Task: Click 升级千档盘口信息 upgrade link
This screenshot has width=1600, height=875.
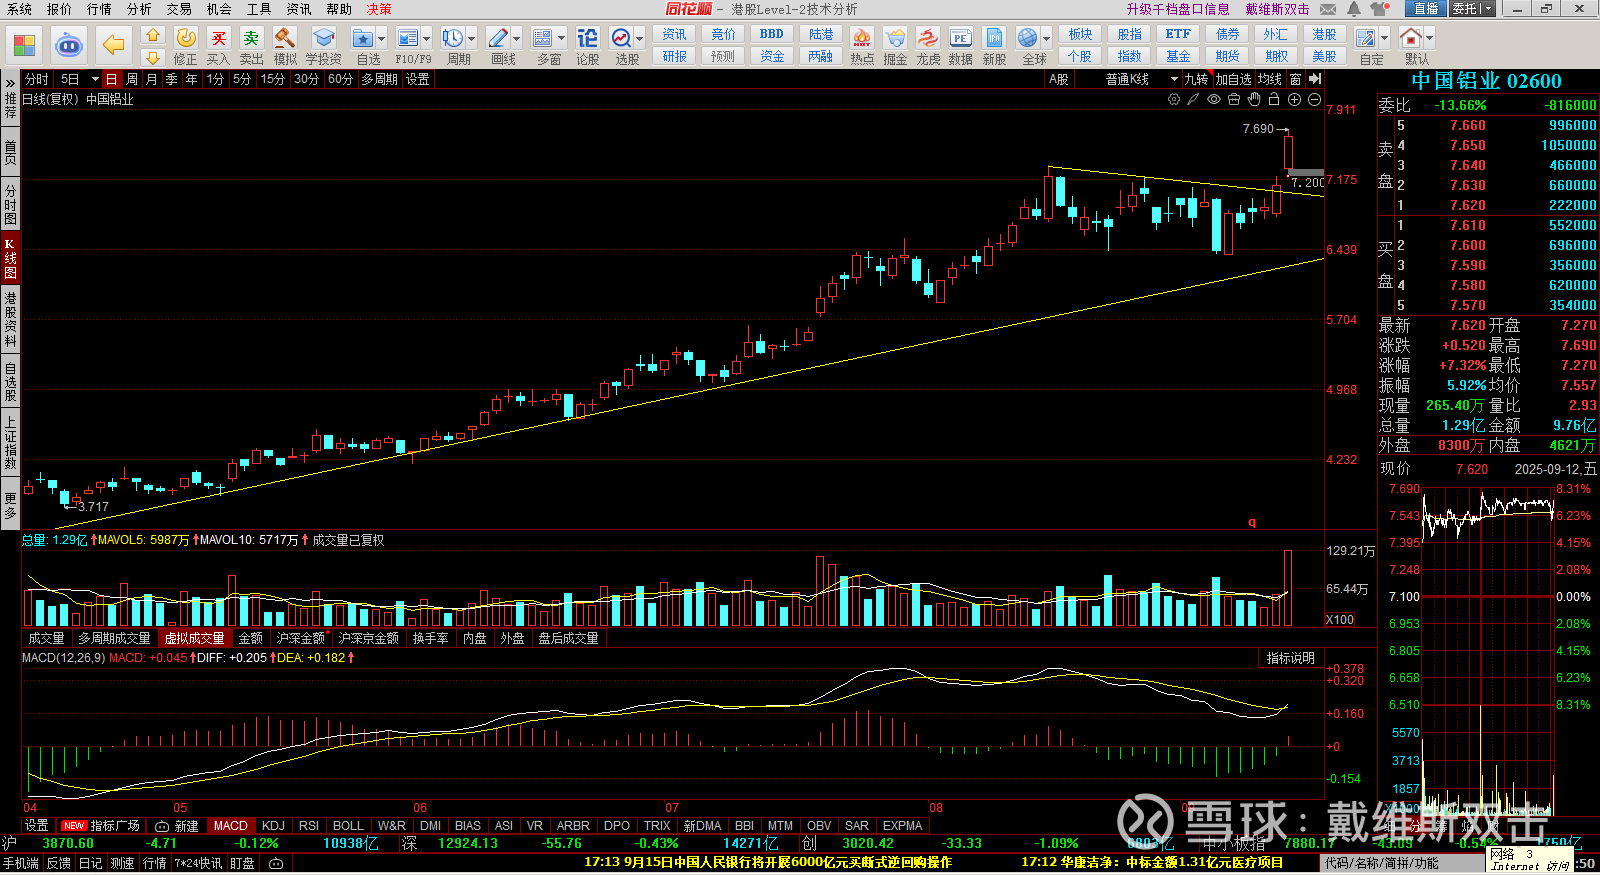Action: (x=1177, y=9)
